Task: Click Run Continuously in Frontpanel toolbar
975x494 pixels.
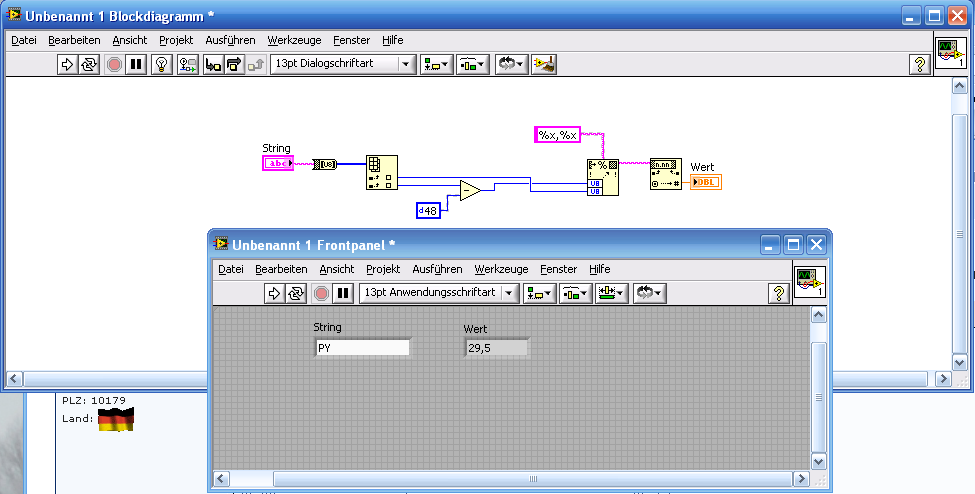Action: click(x=295, y=293)
